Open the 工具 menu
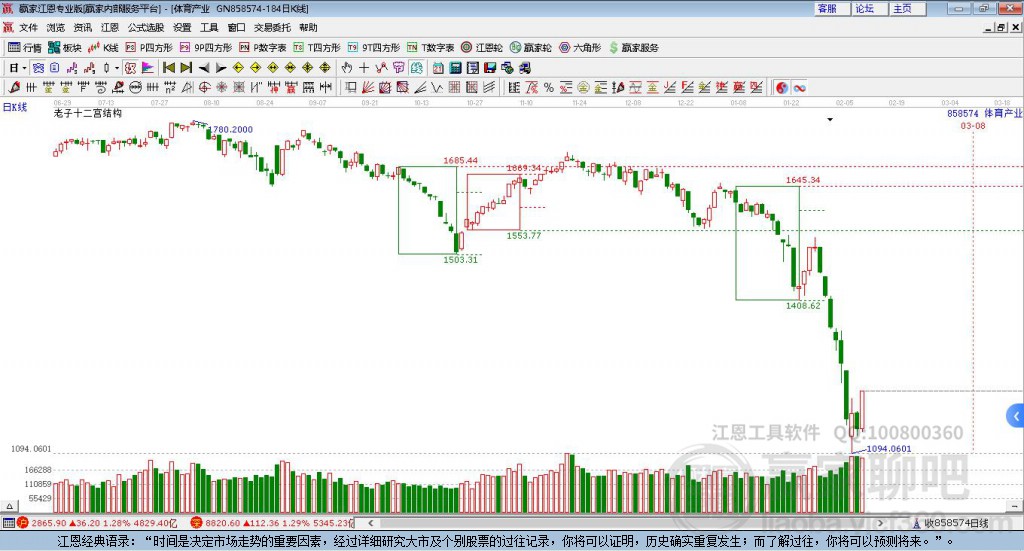The image size is (1024, 551). tap(209, 27)
